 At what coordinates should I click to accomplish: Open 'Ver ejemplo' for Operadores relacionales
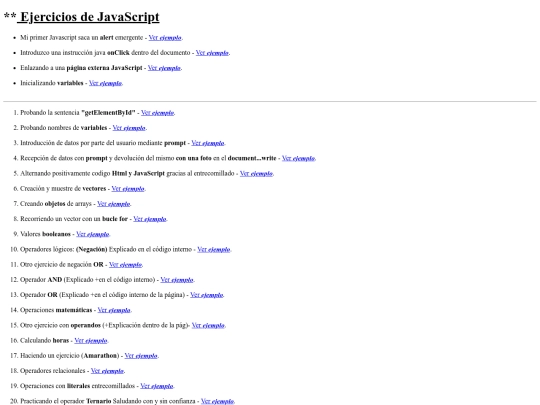tap(107, 371)
